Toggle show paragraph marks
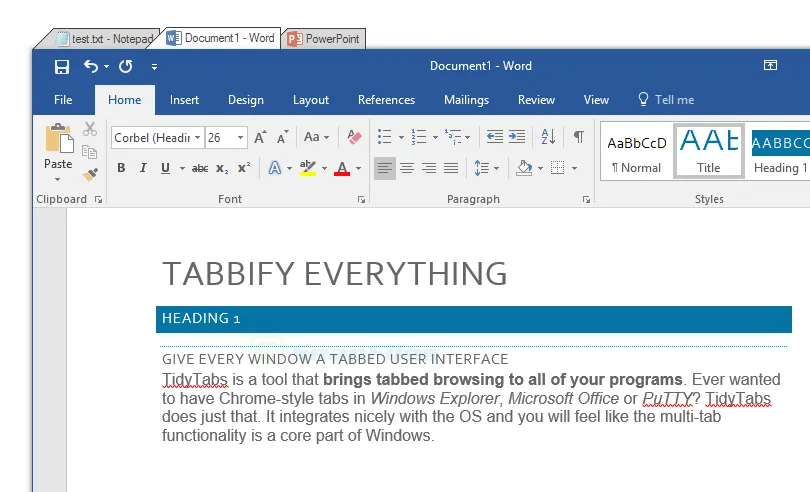This screenshot has height=492, width=810. (x=579, y=137)
